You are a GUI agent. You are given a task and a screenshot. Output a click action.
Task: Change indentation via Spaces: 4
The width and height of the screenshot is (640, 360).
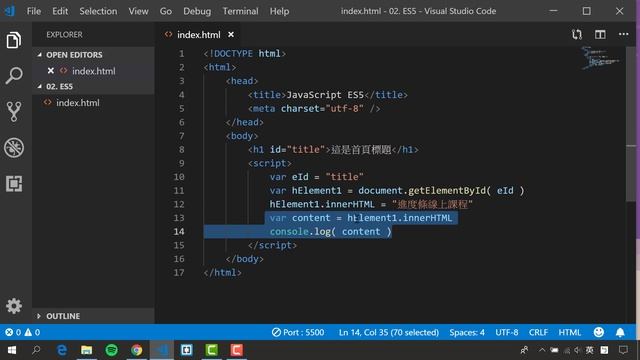pyautogui.click(x=467, y=332)
